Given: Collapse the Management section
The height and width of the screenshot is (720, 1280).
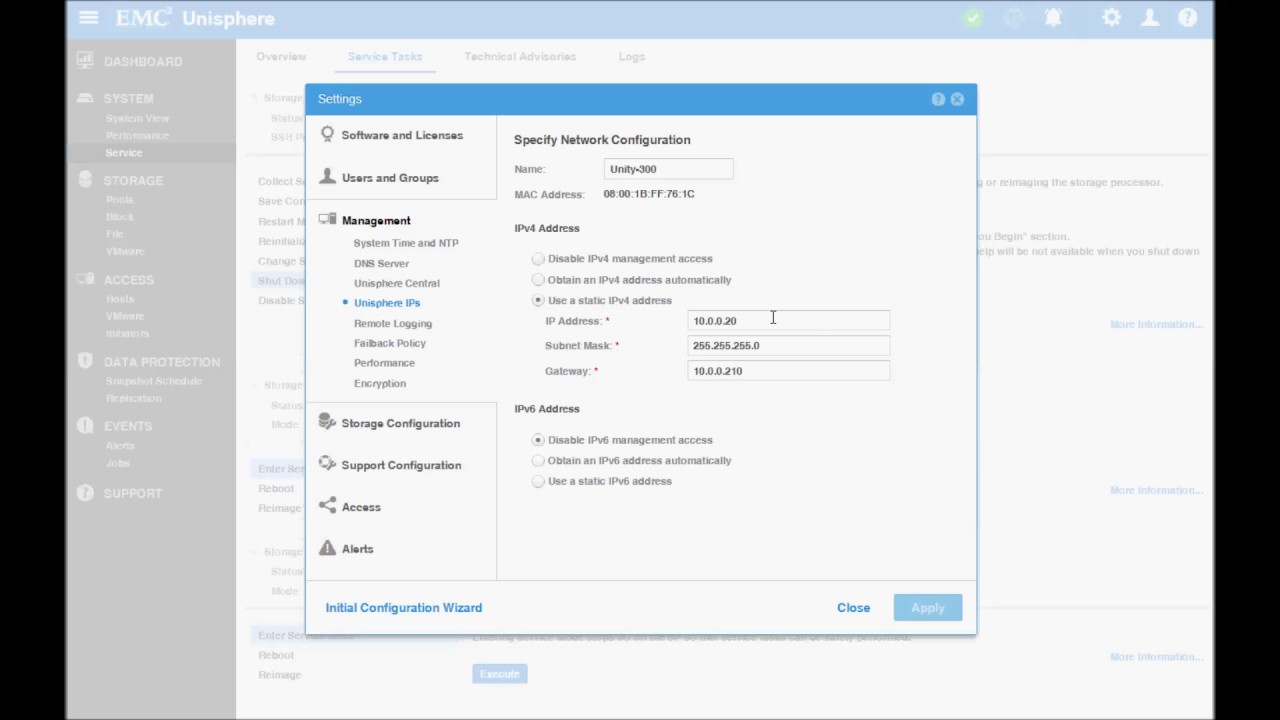Looking at the screenshot, I should [376, 221].
